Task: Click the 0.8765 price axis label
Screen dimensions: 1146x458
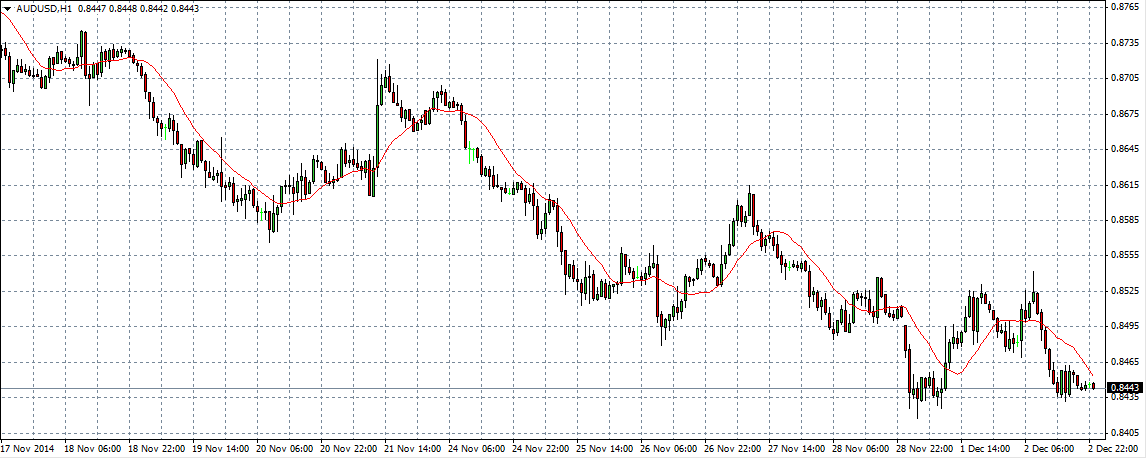Action: tap(1125, 7)
